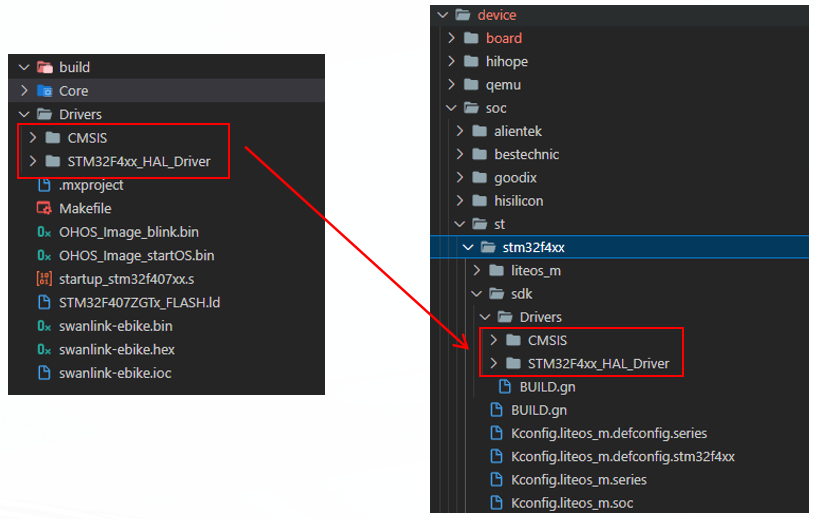Viewport: 814px width, 519px height.
Task: Click the Makefile file icon
Action: pos(44,209)
